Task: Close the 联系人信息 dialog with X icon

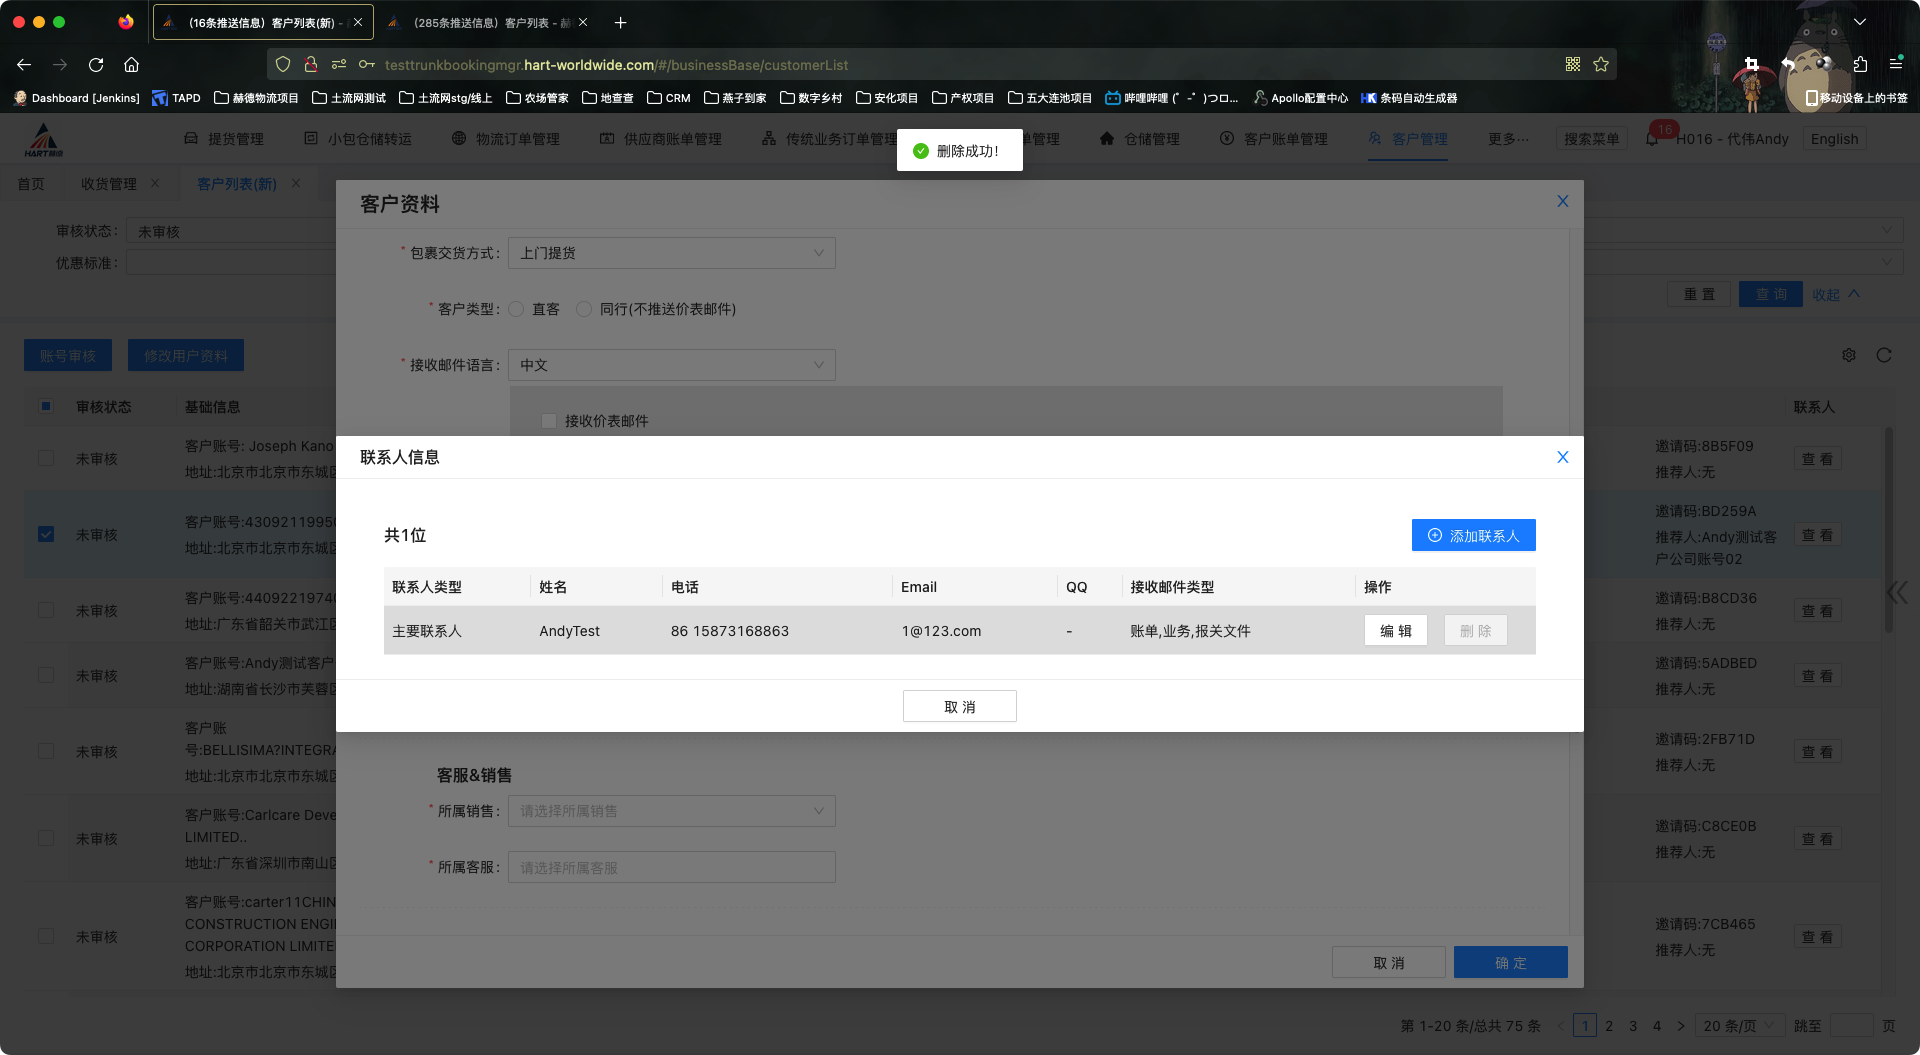Action: tap(1562, 457)
